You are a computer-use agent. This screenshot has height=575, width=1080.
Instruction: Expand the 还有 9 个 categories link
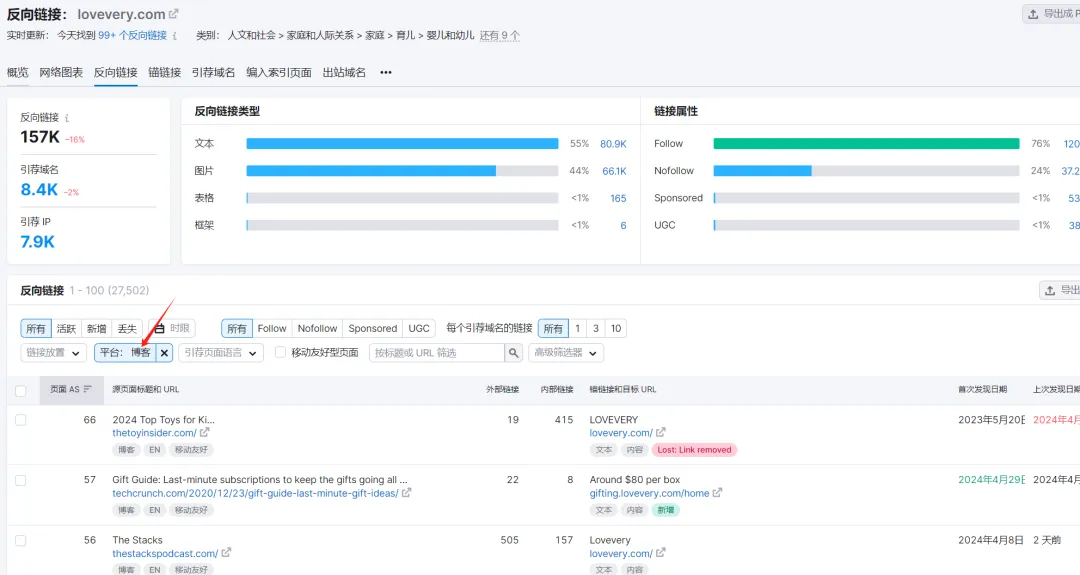499,36
